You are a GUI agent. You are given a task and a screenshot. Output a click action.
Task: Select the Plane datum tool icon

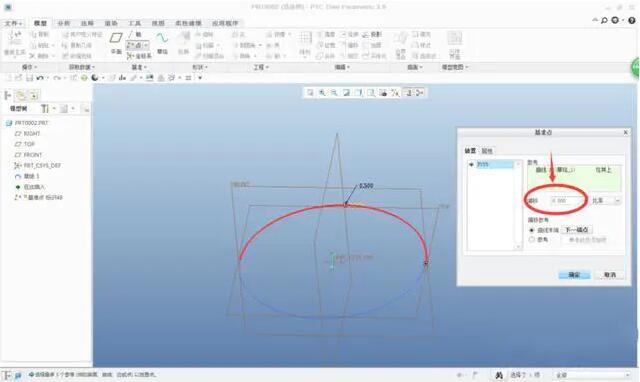point(116,38)
